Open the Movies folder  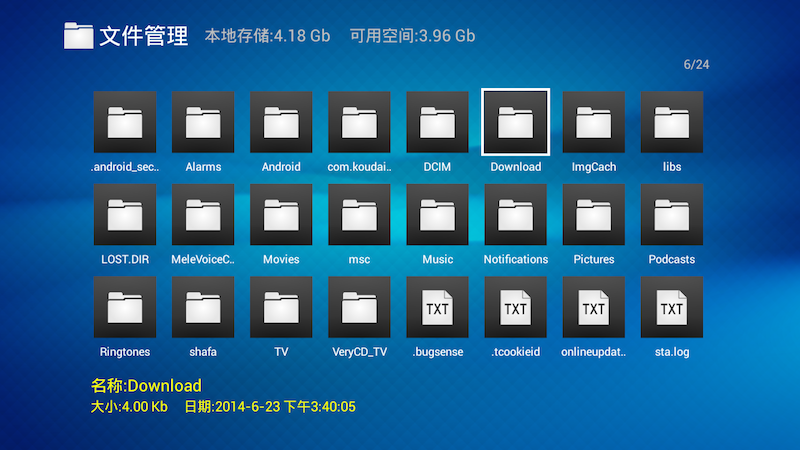pos(281,215)
